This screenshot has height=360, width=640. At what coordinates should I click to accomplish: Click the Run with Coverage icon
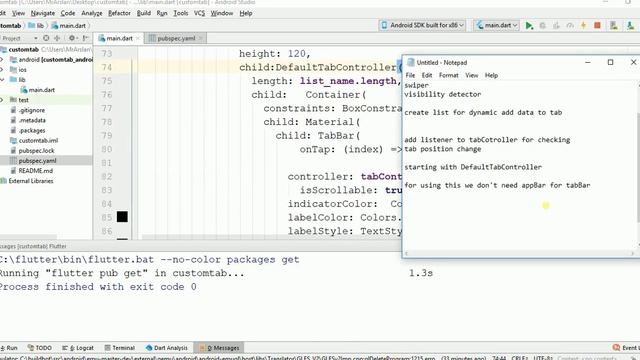(x=556, y=25)
